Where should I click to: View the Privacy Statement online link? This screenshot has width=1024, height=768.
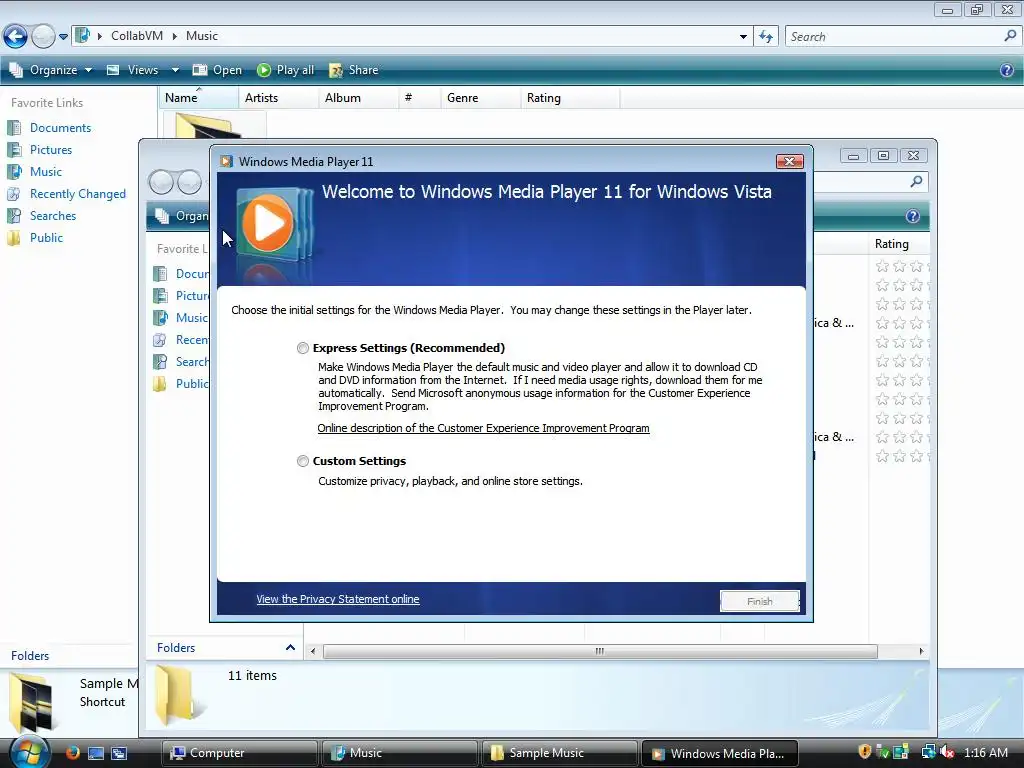(338, 599)
